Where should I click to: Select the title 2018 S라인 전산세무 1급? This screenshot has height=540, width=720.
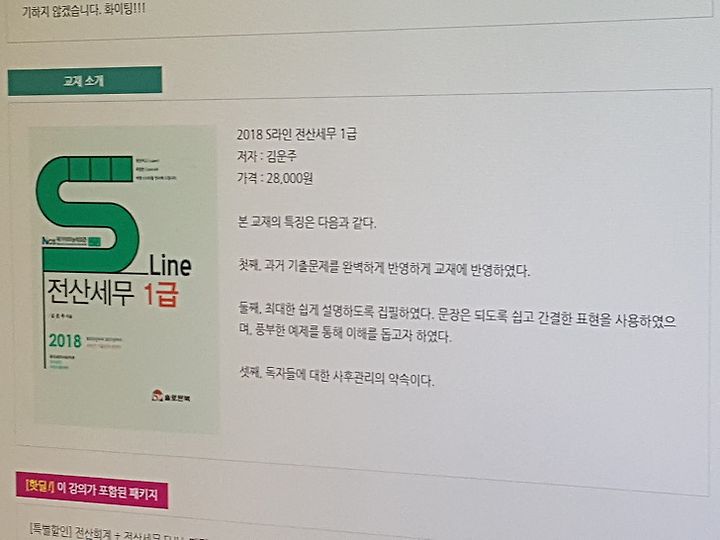(x=297, y=134)
